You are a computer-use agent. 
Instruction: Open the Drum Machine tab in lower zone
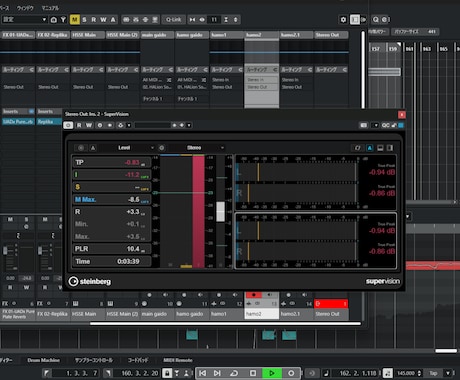pos(44,360)
